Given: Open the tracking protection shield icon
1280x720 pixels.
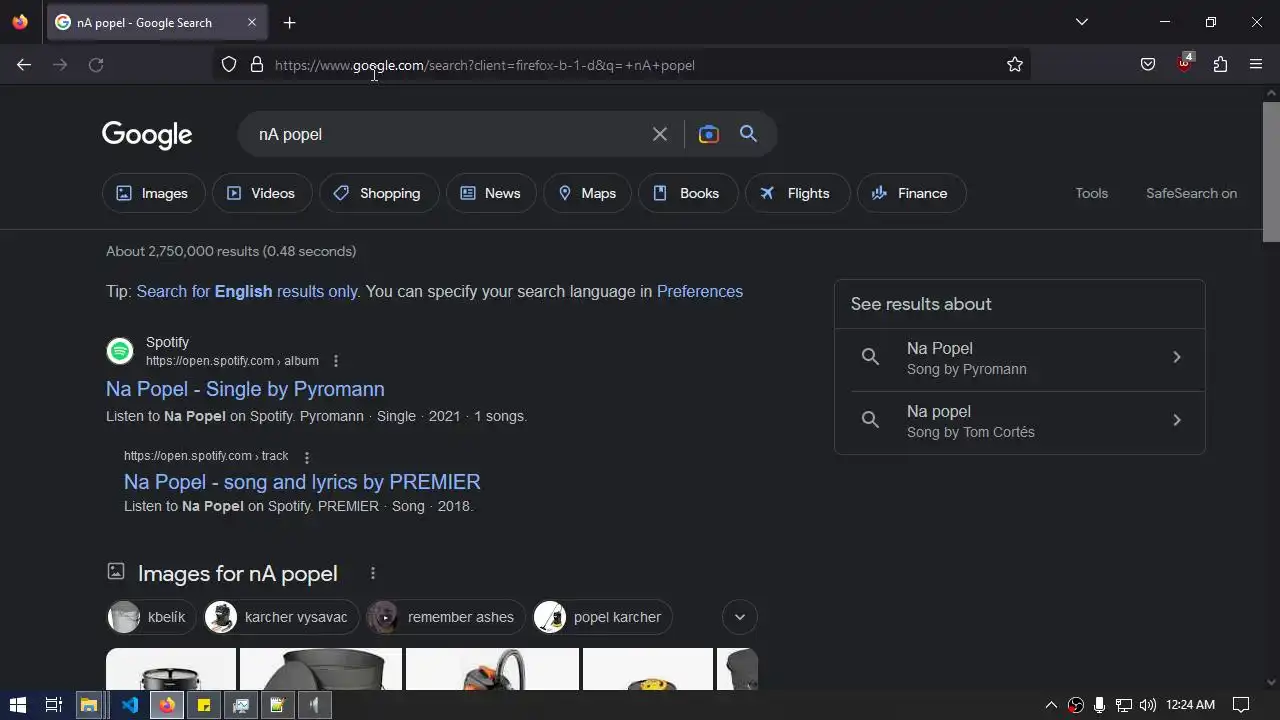Looking at the screenshot, I should point(229,65).
